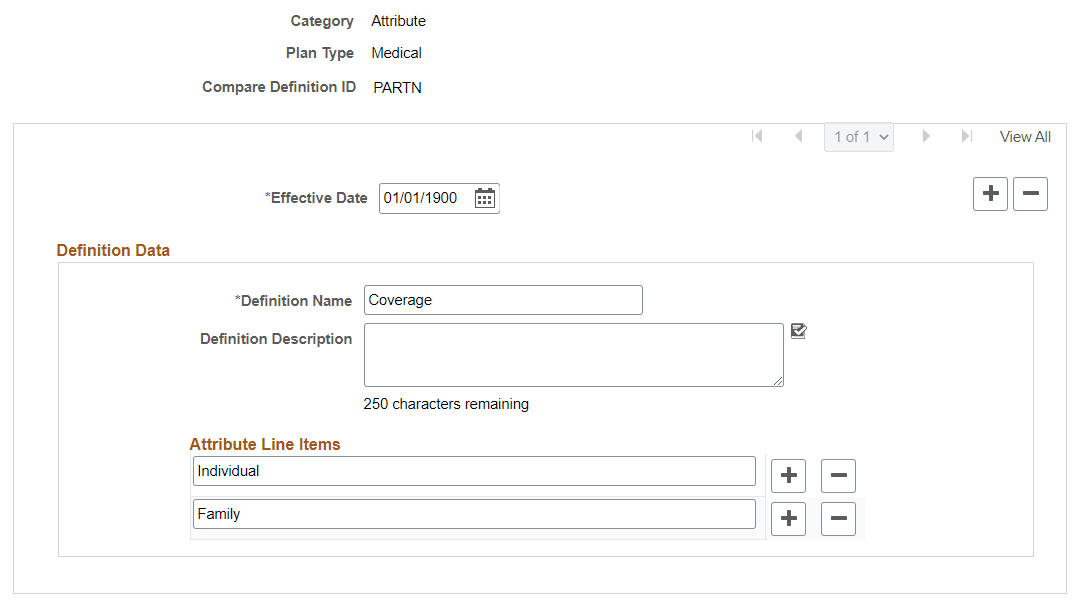
Task: Delete the current Effective Date row
Action: [1030, 194]
